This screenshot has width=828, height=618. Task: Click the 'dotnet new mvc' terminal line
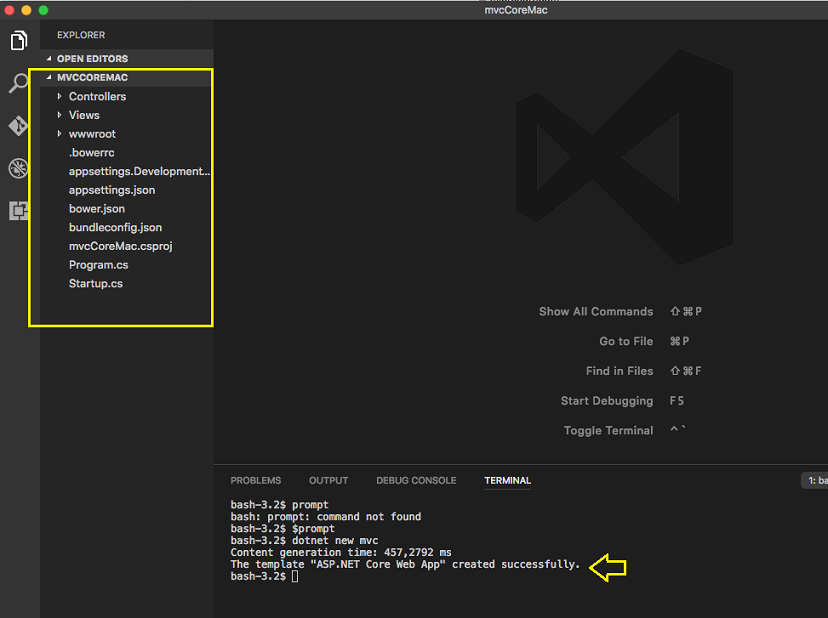pos(304,540)
